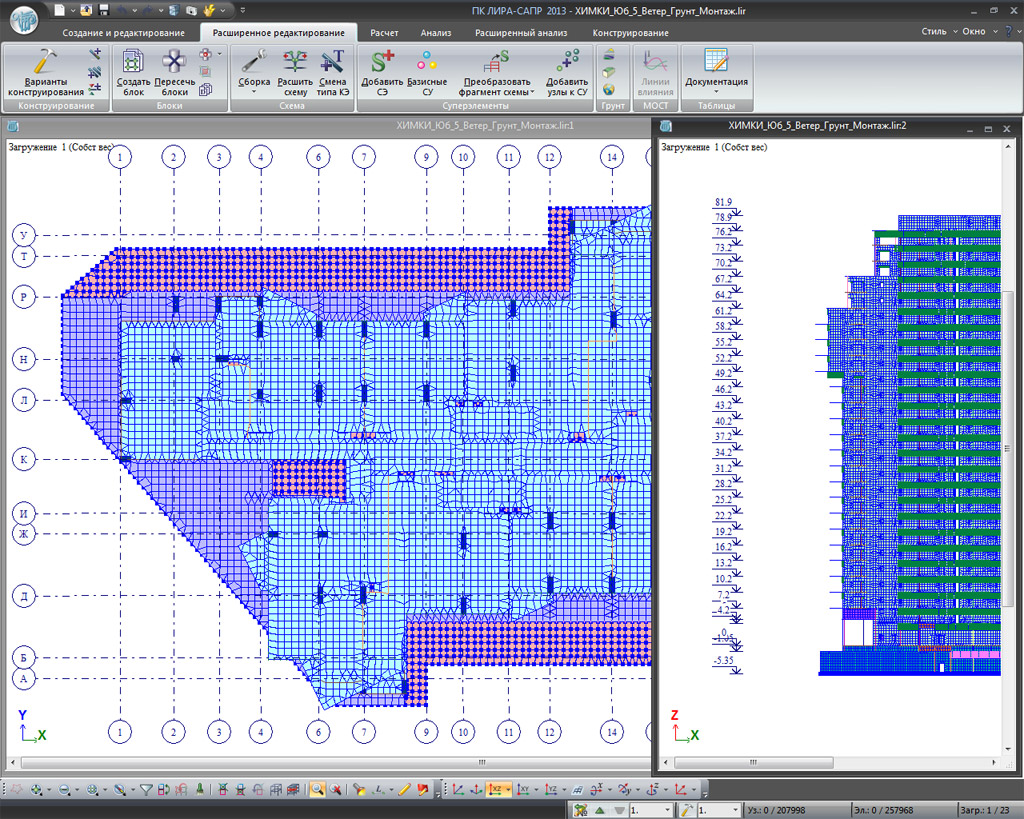Toggle the XZ projection view button
The width and height of the screenshot is (1024, 819).
(x=496, y=789)
